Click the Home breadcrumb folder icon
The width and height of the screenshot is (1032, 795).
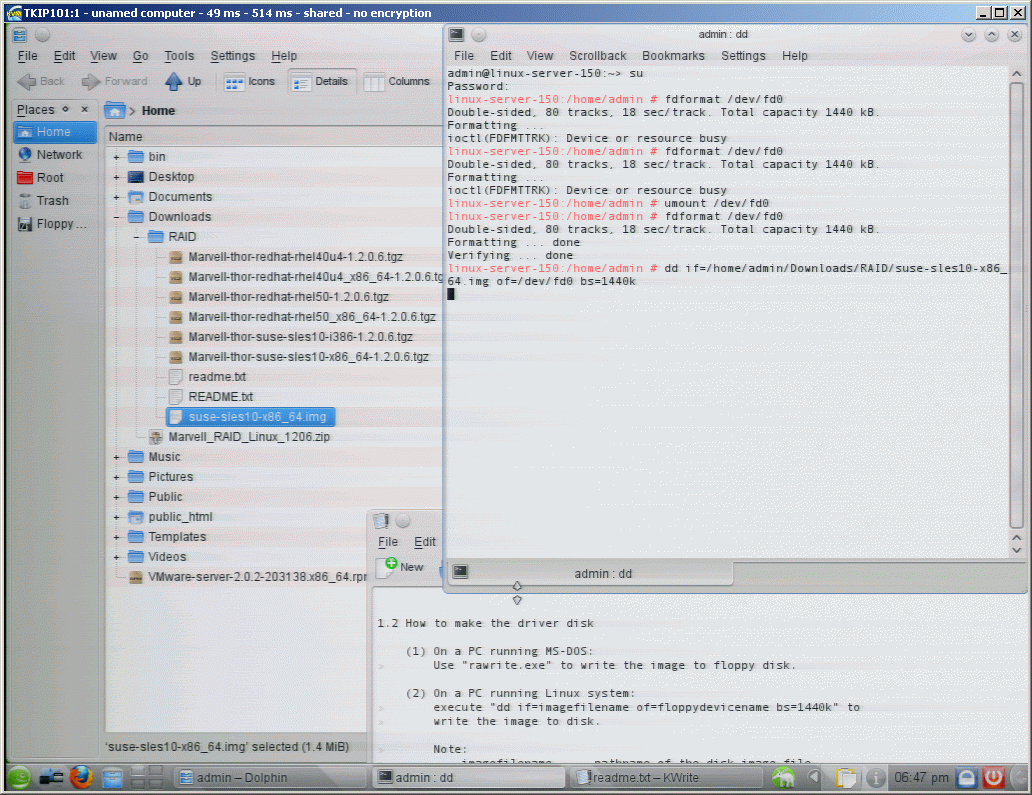(115, 111)
